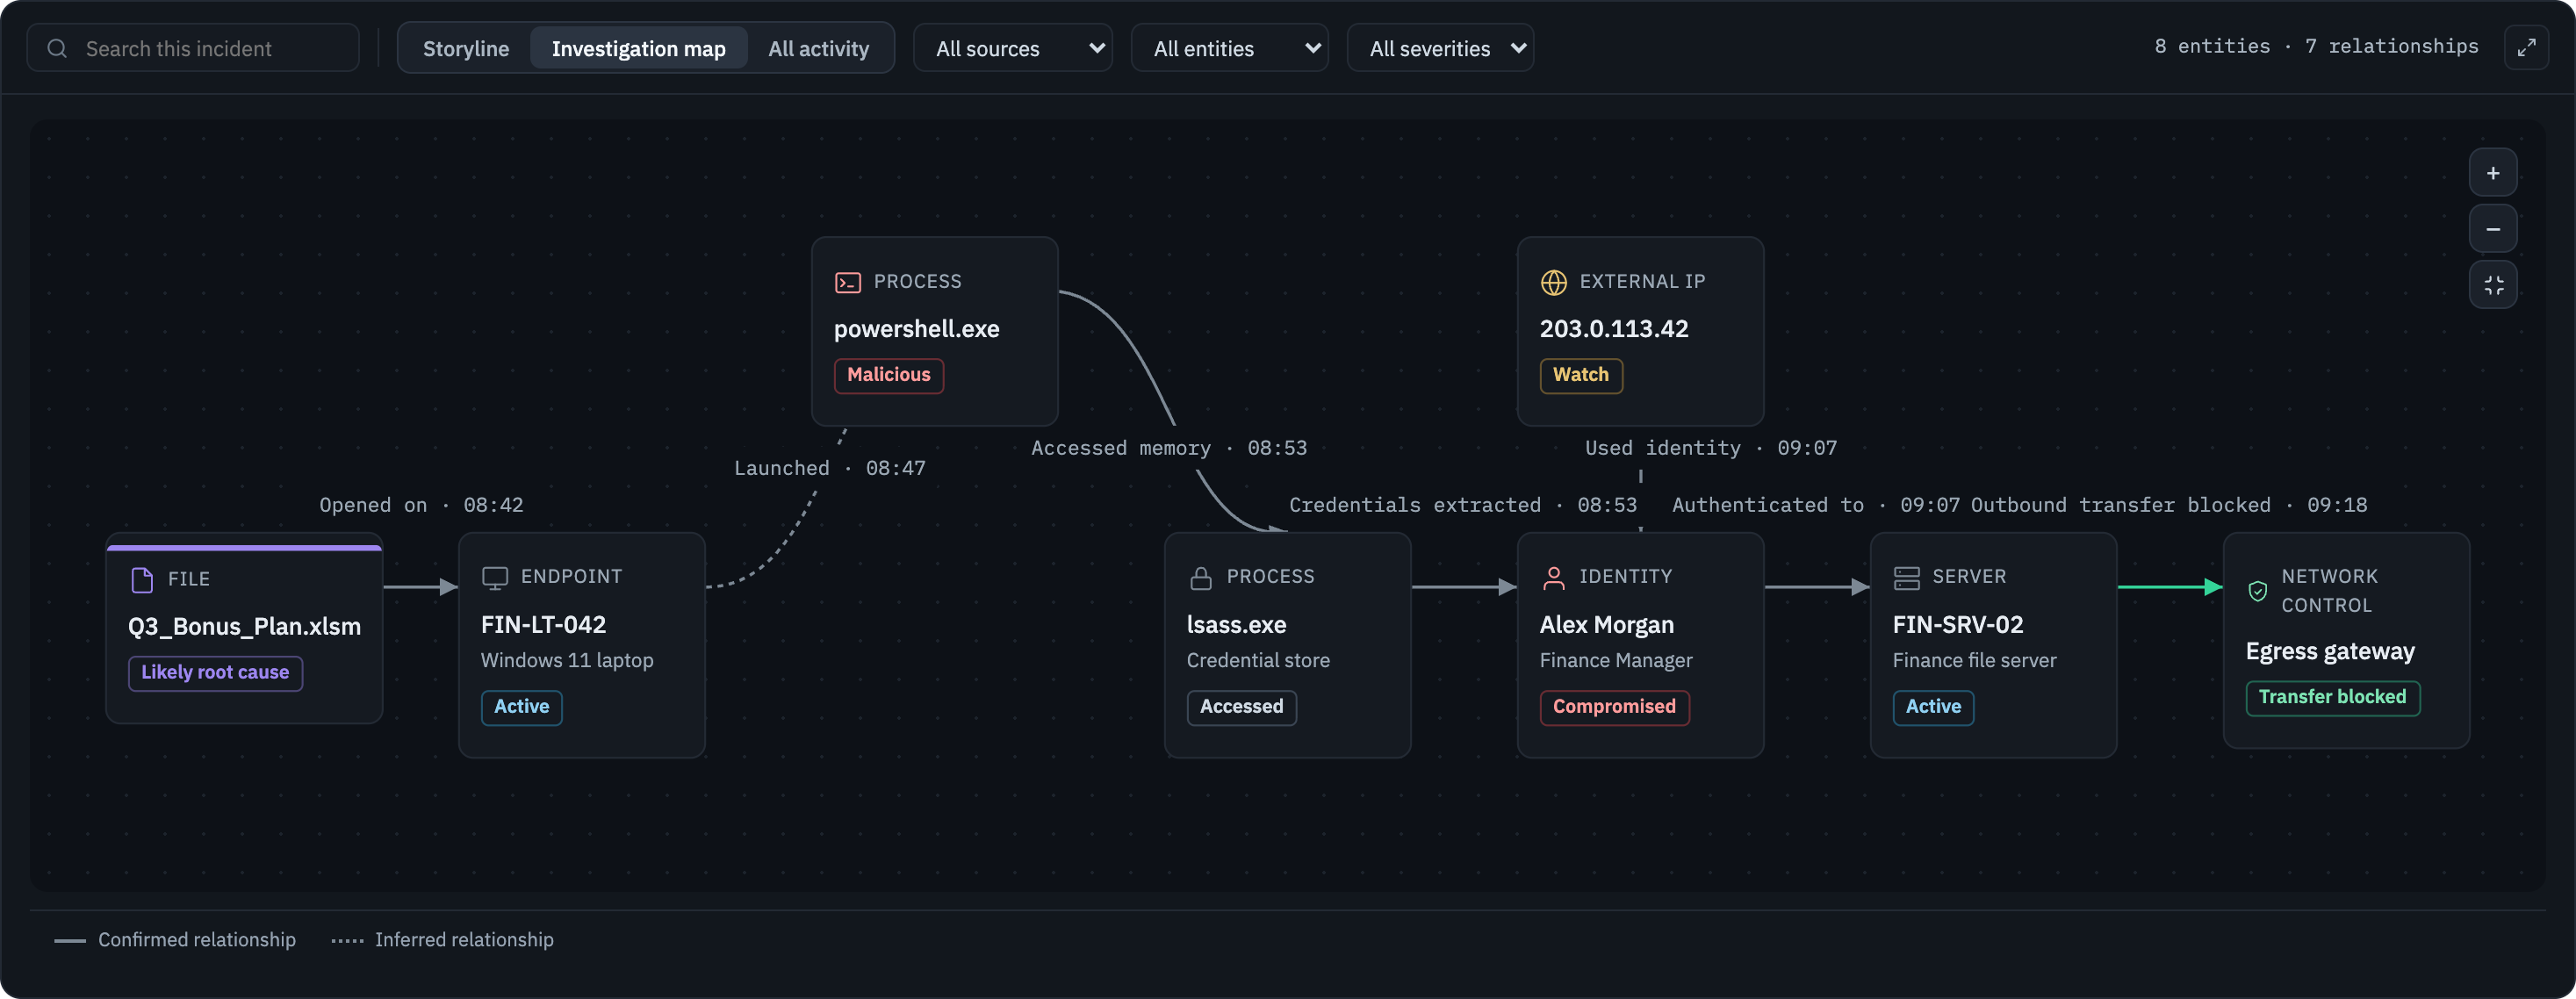
Task: Select the 203.0.113.42 address text
Action: (1613, 329)
